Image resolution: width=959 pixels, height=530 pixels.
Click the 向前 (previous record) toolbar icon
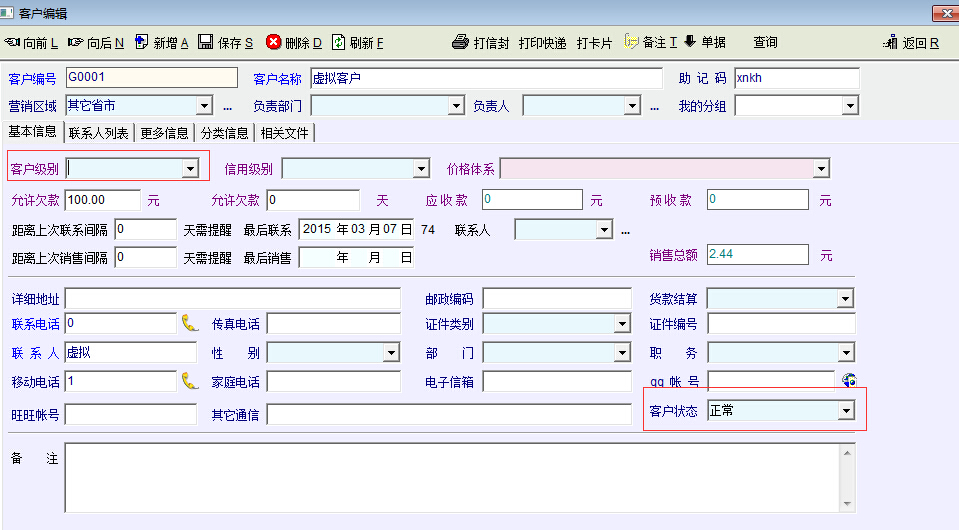(x=13, y=42)
